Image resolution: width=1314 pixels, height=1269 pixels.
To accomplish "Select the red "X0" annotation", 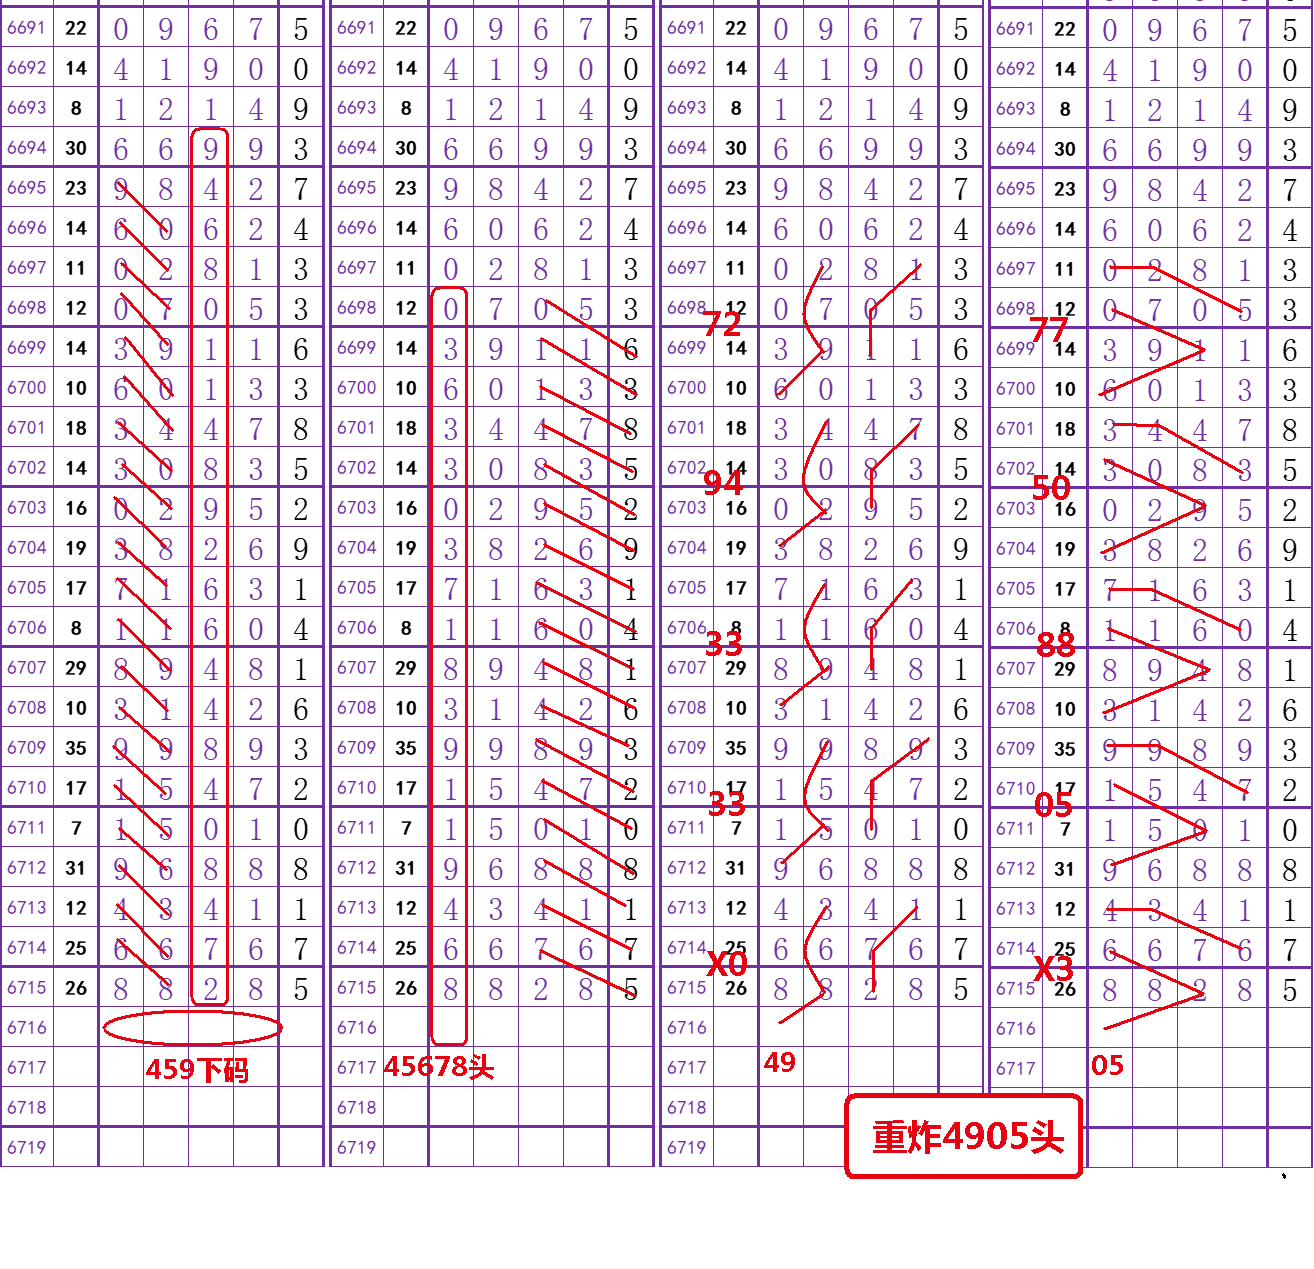I will (x=727, y=963).
